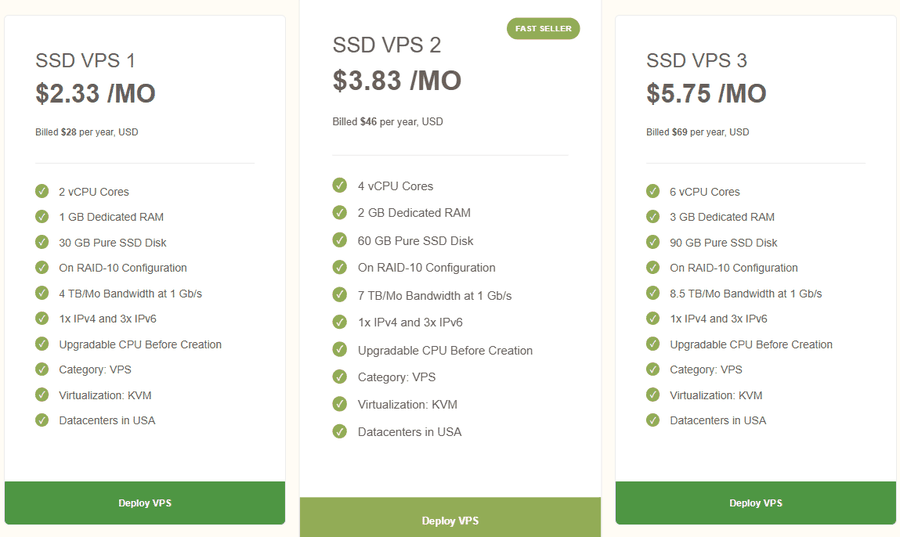Click check icon beside RAID-10 in SSD VPS 2
This screenshot has height=537, width=900.
click(340, 267)
